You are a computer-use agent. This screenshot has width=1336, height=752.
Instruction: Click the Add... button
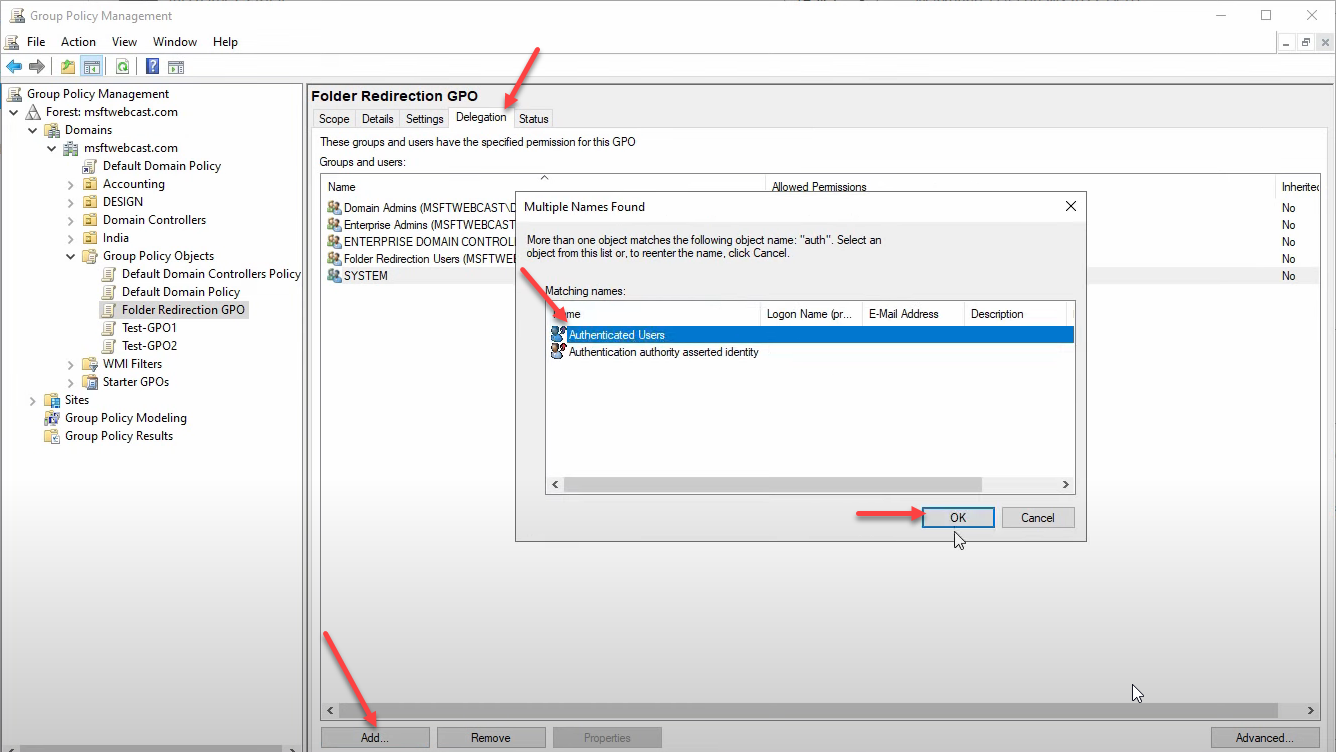[375, 738]
